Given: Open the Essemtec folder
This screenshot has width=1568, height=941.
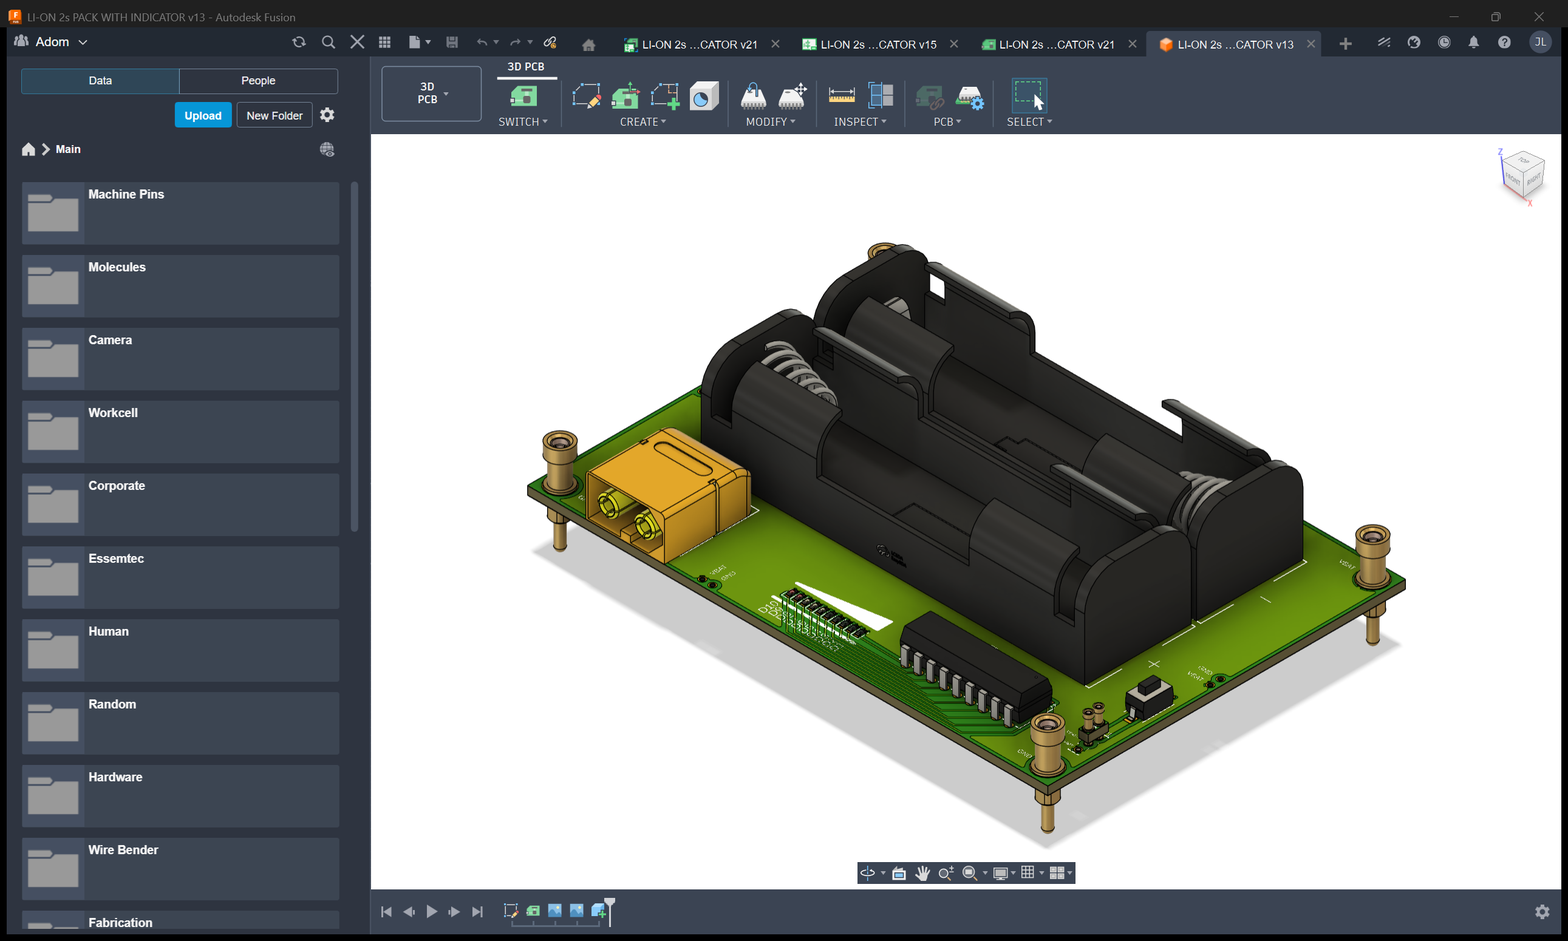Looking at the screenshot, I should point(180,577).
